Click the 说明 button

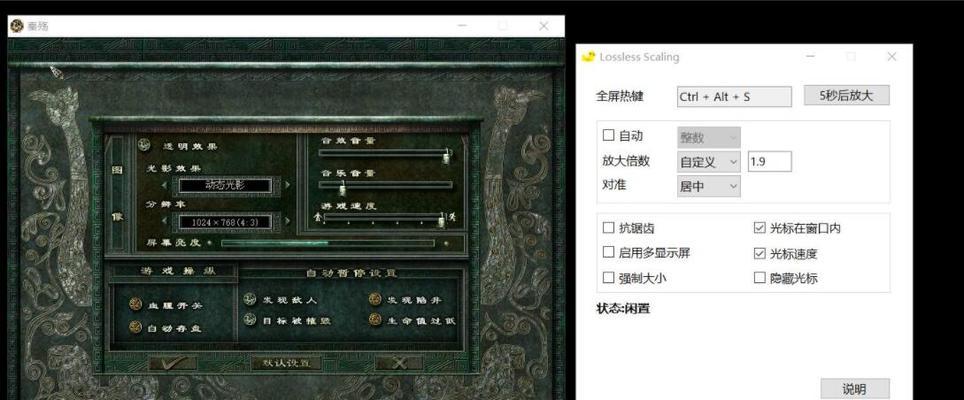pos(855,388)
